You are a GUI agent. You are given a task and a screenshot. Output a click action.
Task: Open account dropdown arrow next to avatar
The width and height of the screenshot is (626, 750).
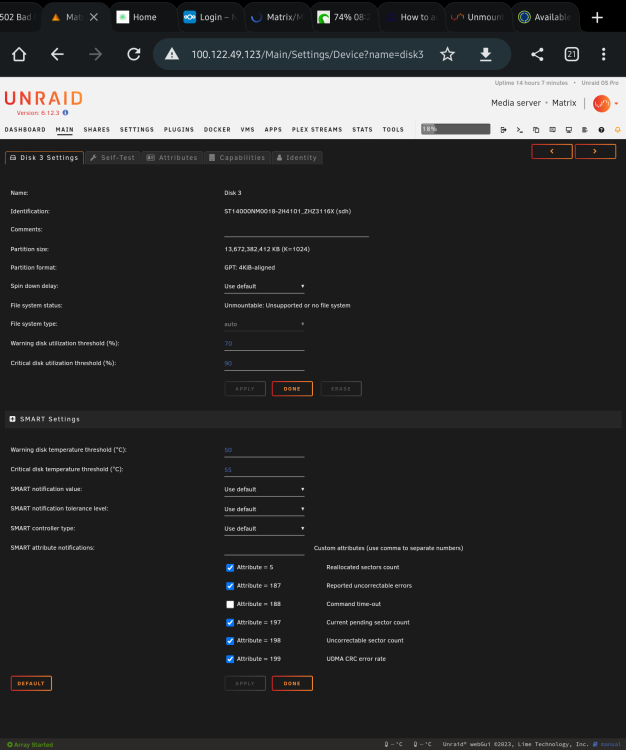[616, 103]
